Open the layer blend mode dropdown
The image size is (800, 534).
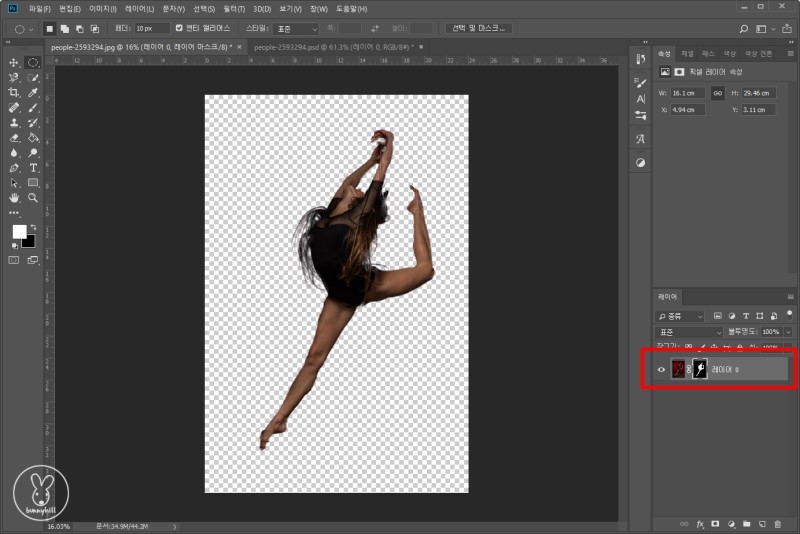(x=689, y=331)
